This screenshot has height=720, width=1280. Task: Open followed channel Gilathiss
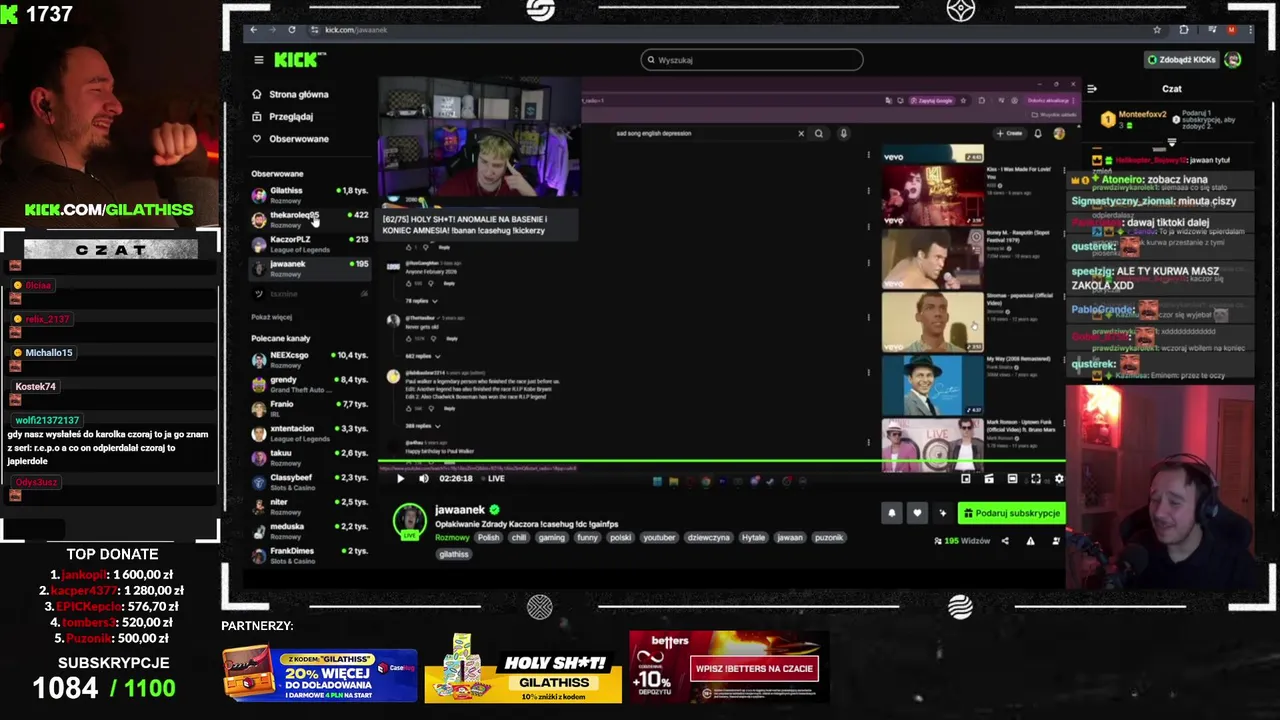[x=309, y=194]
